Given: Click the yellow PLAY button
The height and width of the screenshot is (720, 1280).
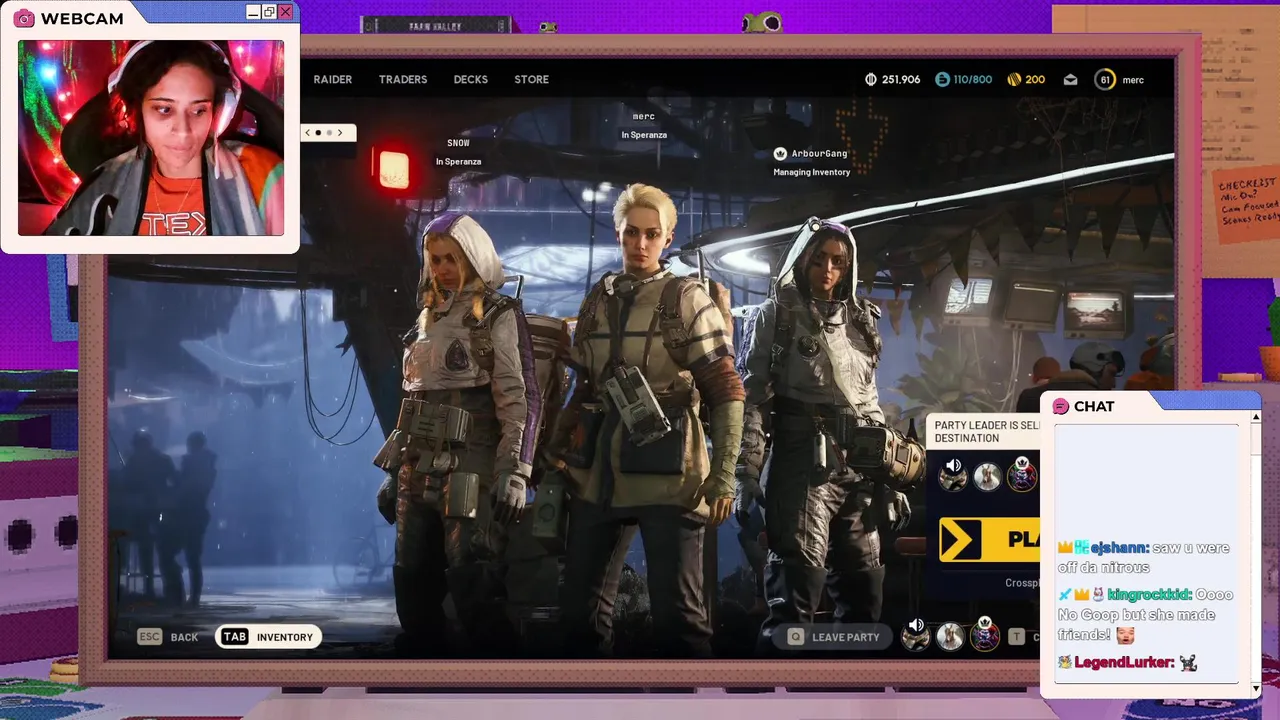Looking at the screenshot, I should pos(989,540).
